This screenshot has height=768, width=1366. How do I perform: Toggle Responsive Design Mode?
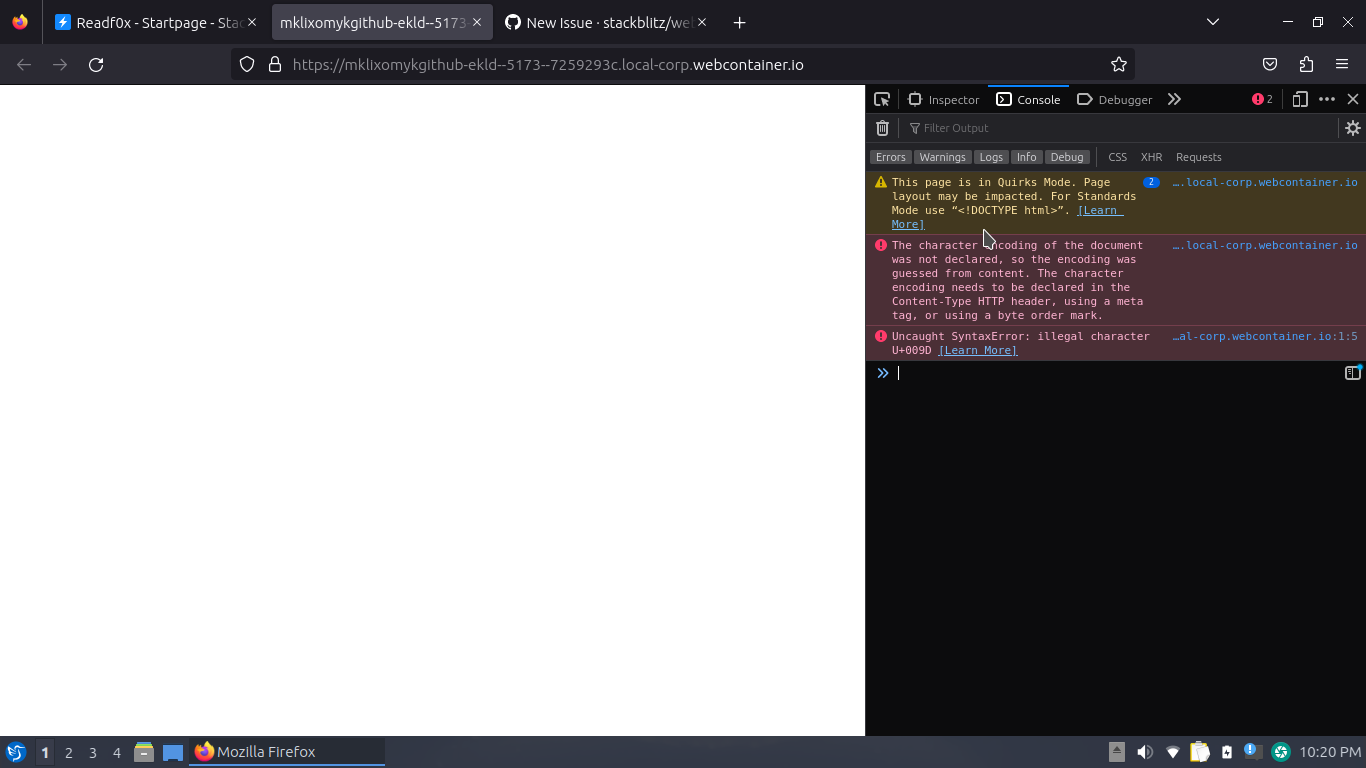(x=1299, y=99)
